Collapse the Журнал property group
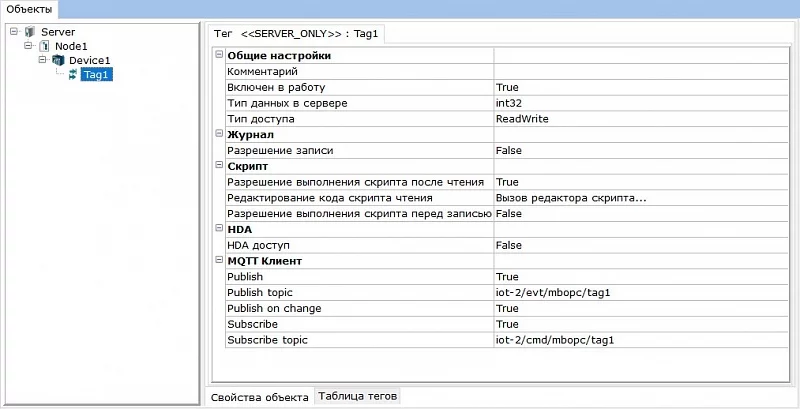The image size is (800, 409). 219,134
